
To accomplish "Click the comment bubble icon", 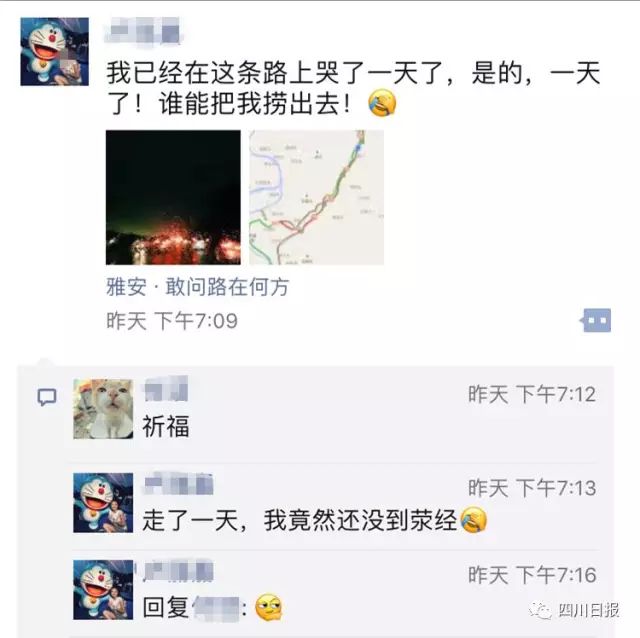I will [x=47, y=397].
